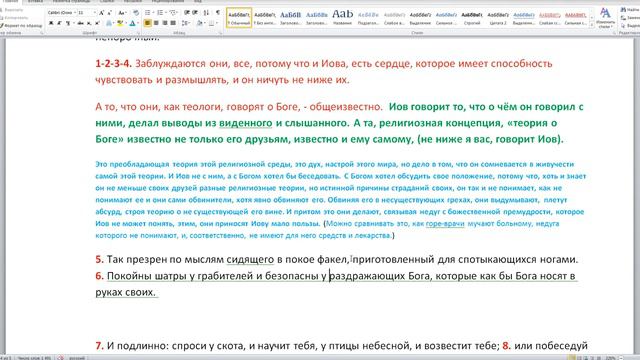Click the word "горе-врачи" in blue text
The width and height of the screenshot is (640, 360).
point(445,224)
